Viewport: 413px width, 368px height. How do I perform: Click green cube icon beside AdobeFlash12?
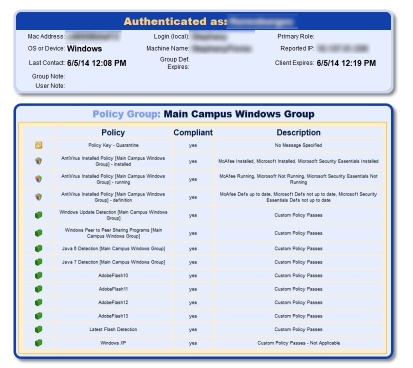(x=39, y=302)
